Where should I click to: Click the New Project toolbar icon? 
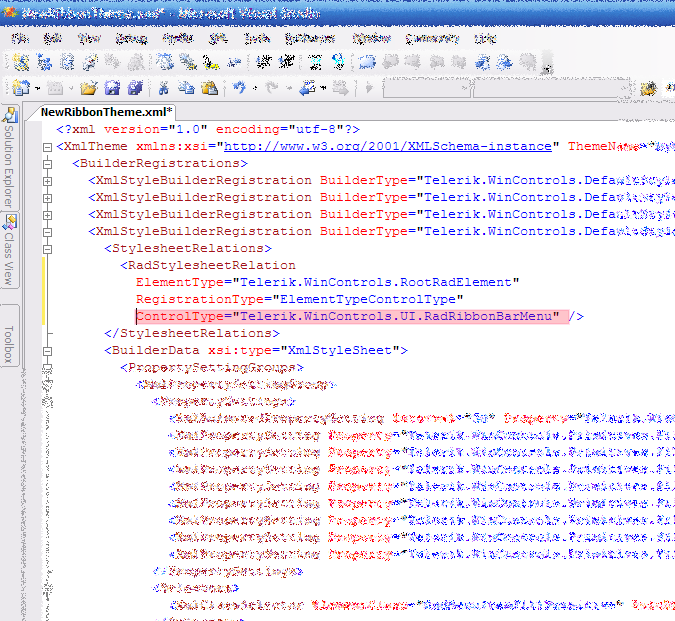pyautogui.click(x=20, y=88)
